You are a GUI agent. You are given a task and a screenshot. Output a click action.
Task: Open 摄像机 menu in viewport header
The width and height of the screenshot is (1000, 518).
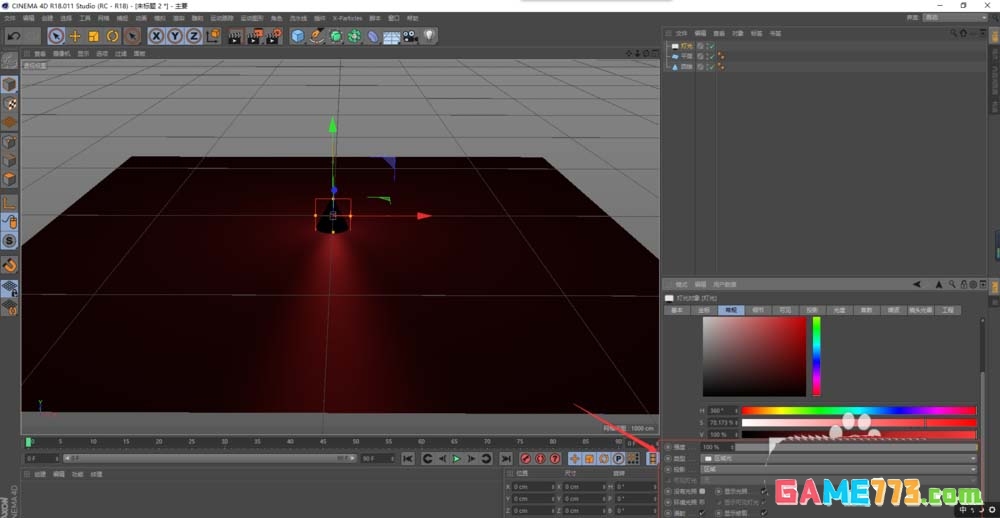[x=62, y=54]
